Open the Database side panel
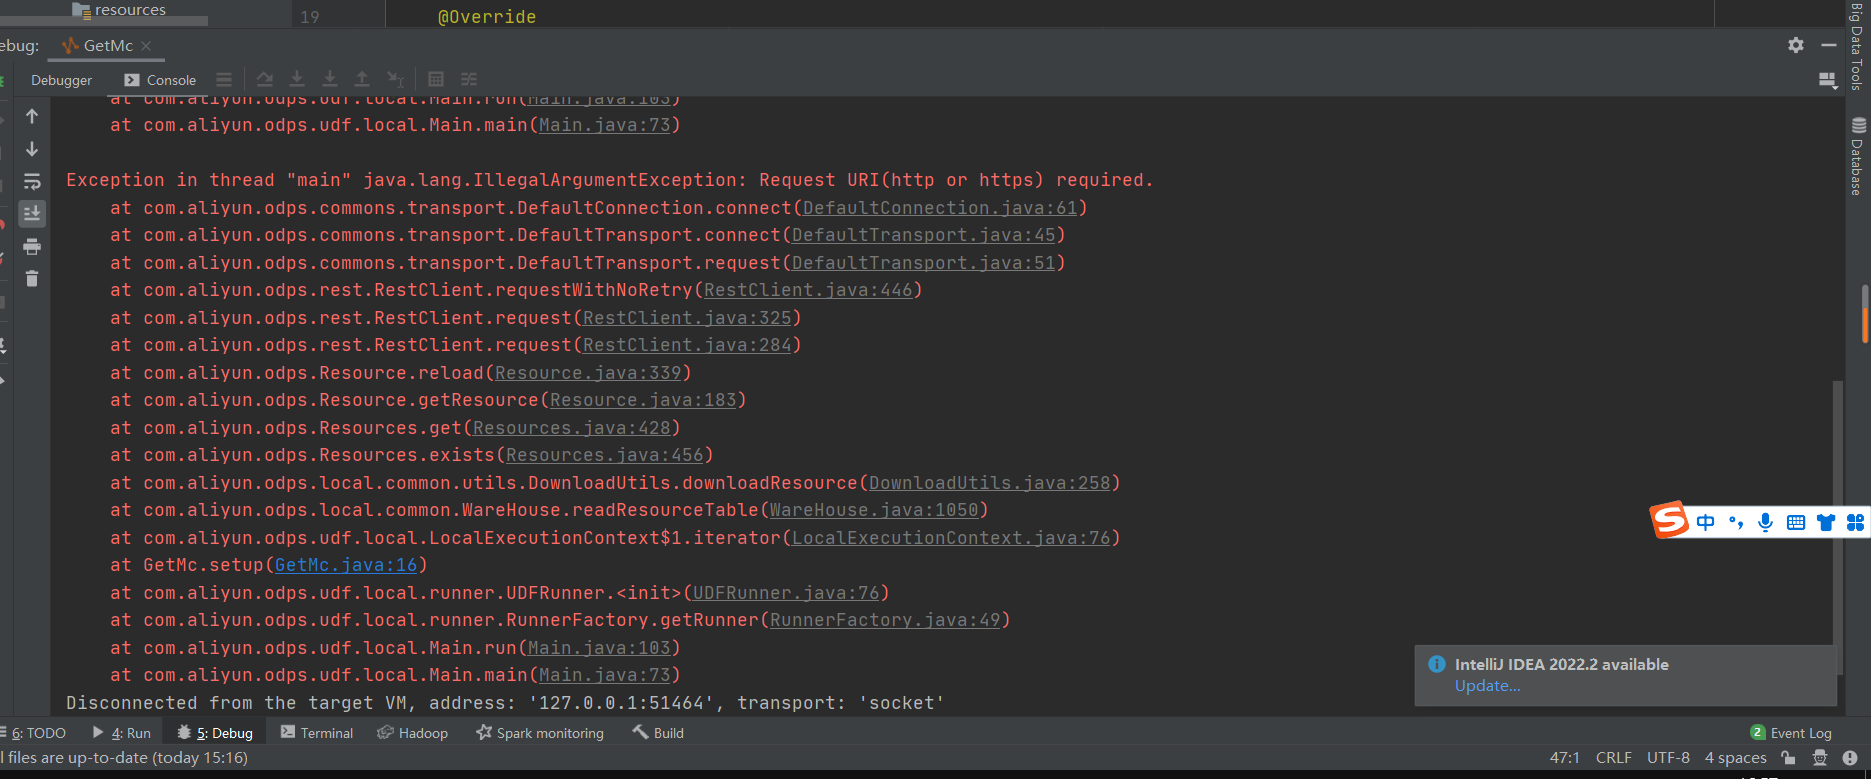The image size is (1871, 779). 1858,157
